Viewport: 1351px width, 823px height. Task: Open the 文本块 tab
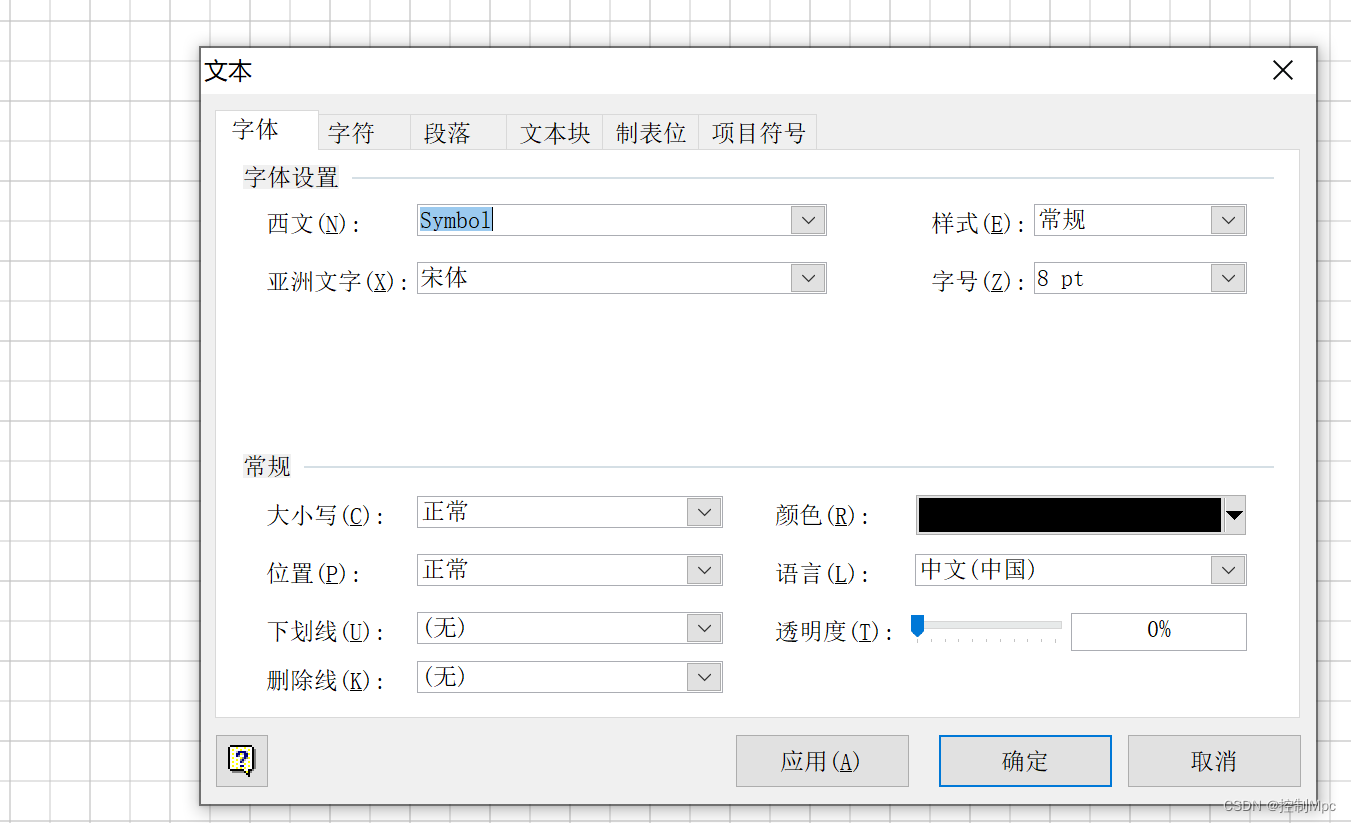click(555, 133)
